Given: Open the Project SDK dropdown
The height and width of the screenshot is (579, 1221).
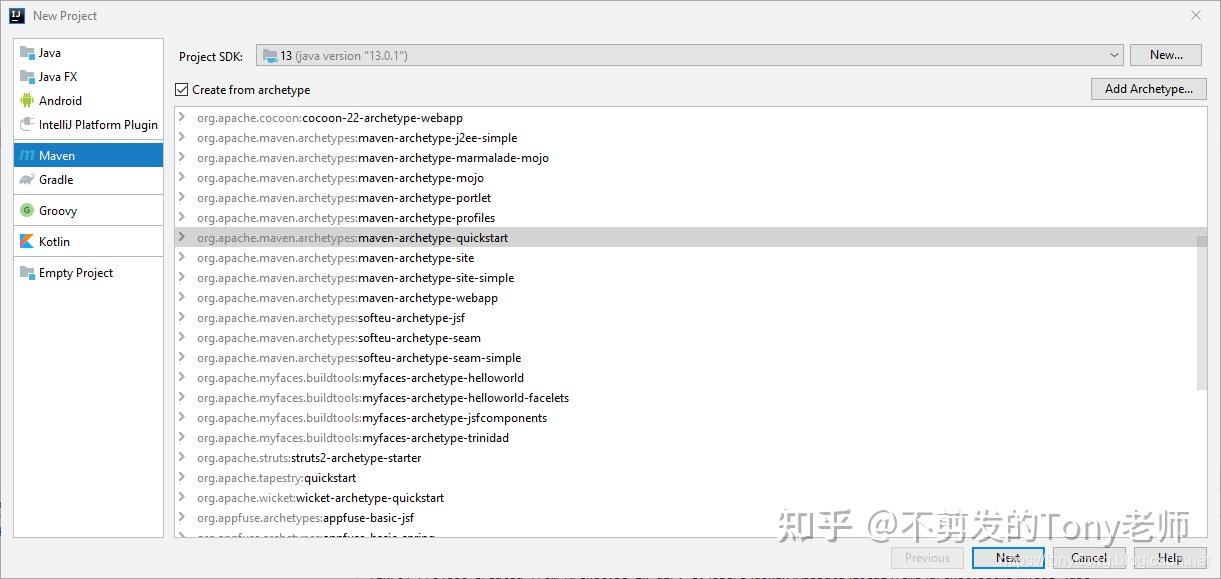Looking at the screenshot, I should tap(1114, 56).
